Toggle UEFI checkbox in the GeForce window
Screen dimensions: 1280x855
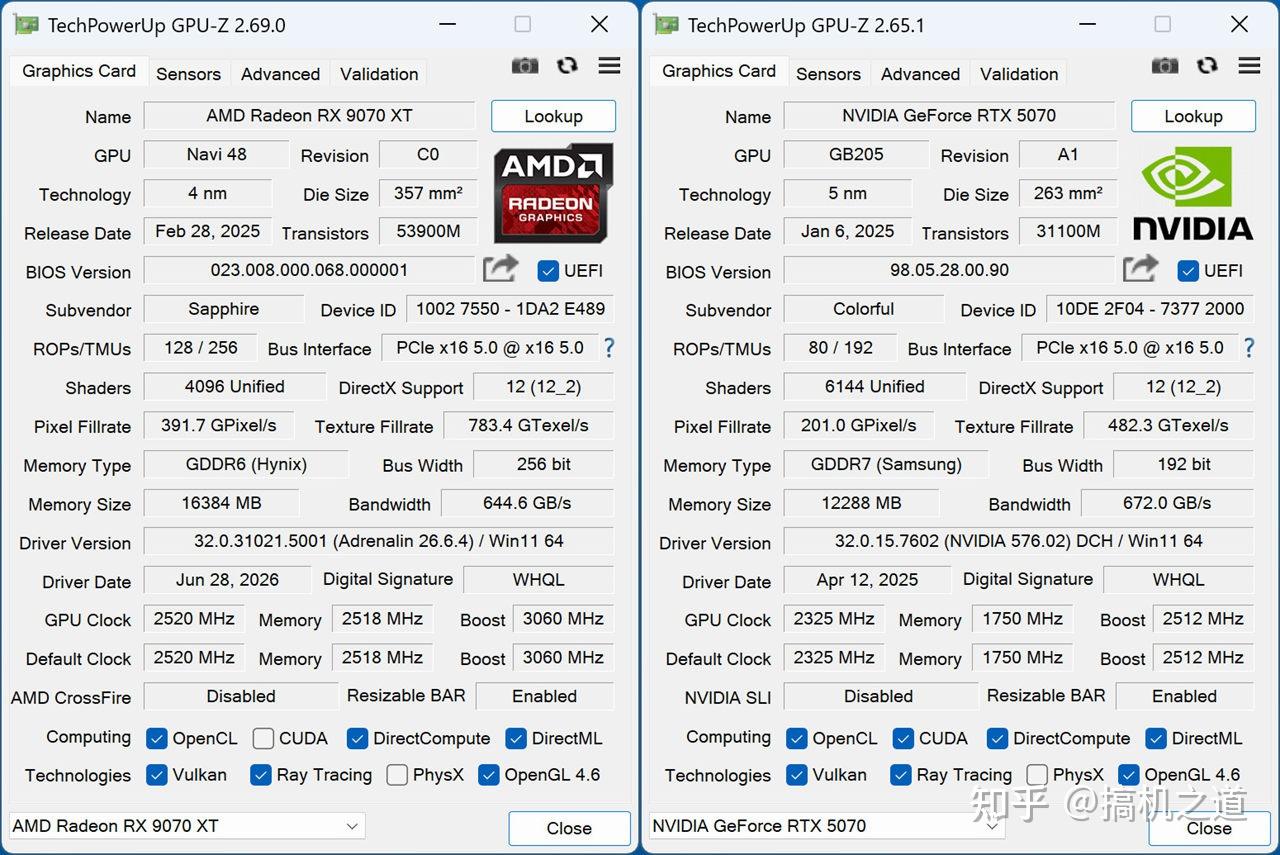1188,270
